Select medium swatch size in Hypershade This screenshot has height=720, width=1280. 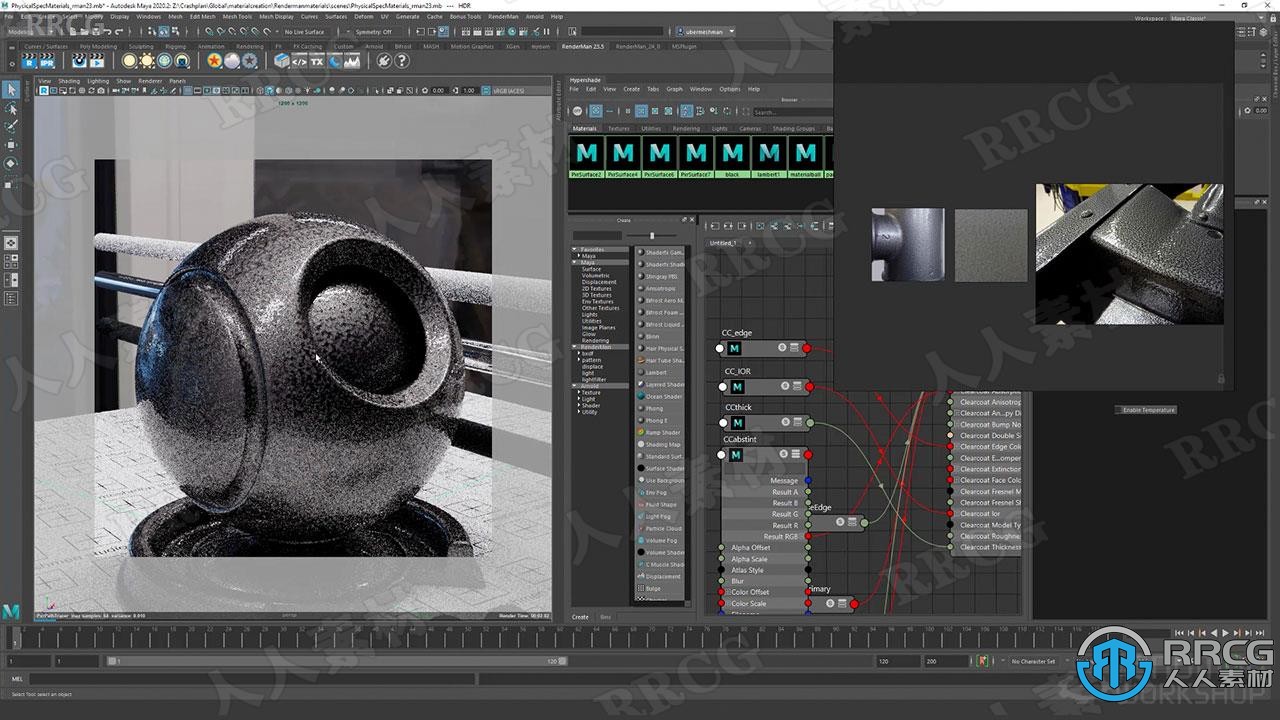coord(641,111)
